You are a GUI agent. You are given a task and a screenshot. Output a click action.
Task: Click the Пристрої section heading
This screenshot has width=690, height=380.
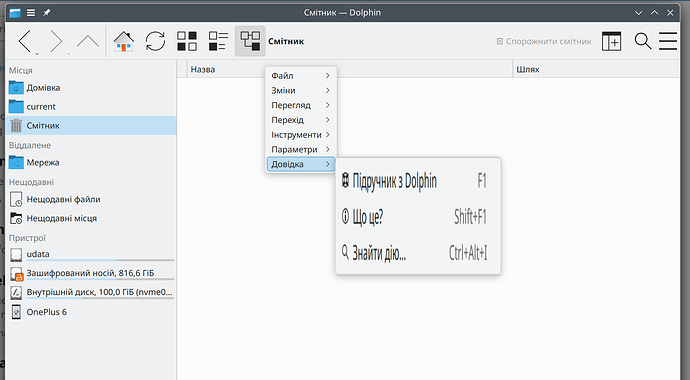tap(27, 238)
